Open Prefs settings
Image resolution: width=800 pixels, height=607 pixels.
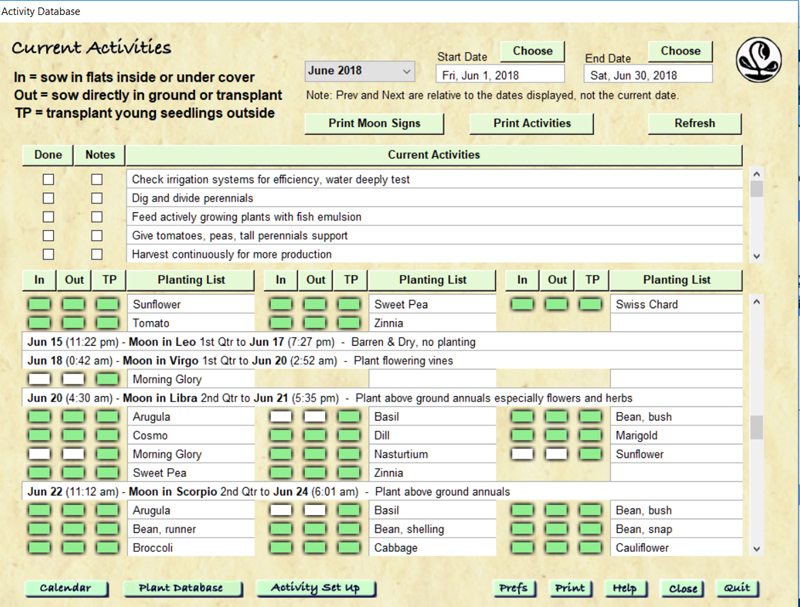(x=514, y=588)
